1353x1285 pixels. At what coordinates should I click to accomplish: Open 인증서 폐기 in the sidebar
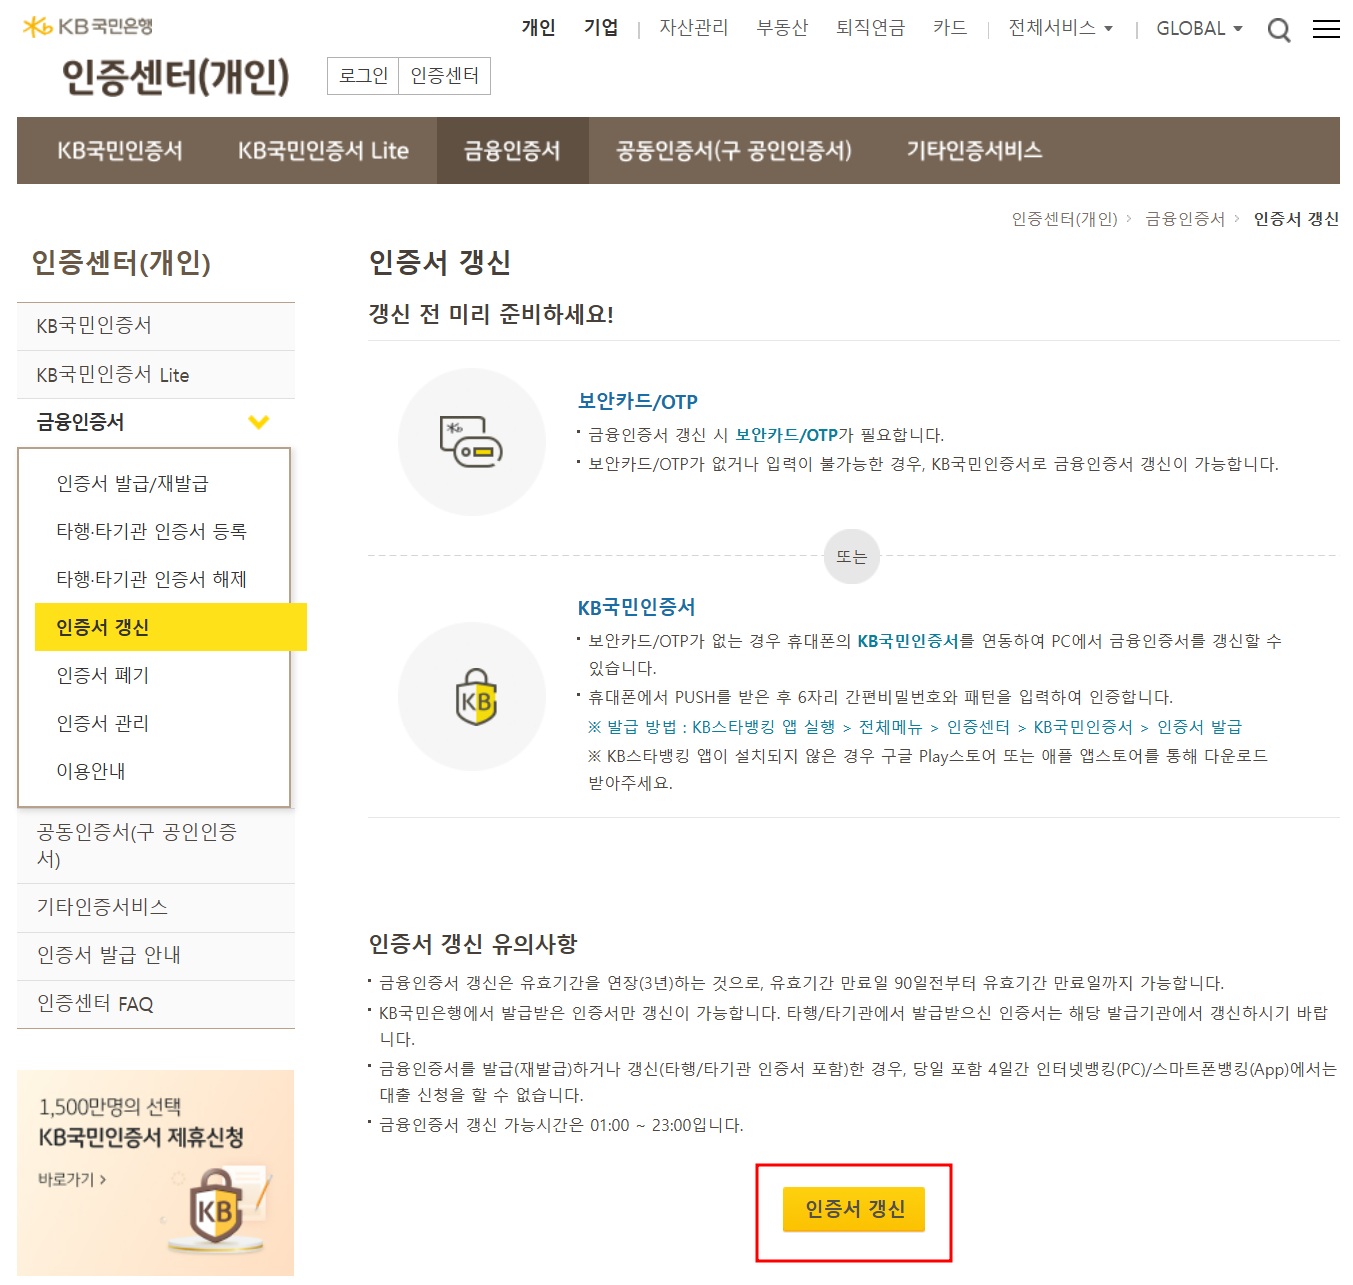point(101,675)
